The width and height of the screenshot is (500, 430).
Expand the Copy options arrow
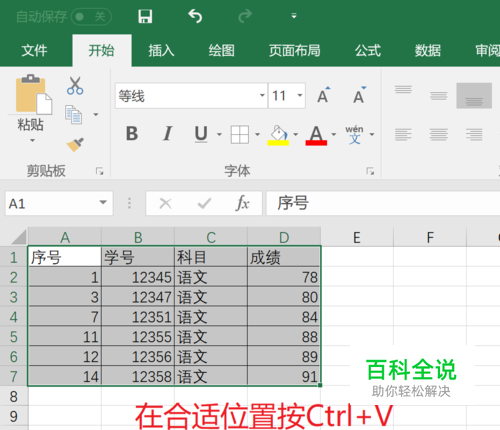pos(96,115)
